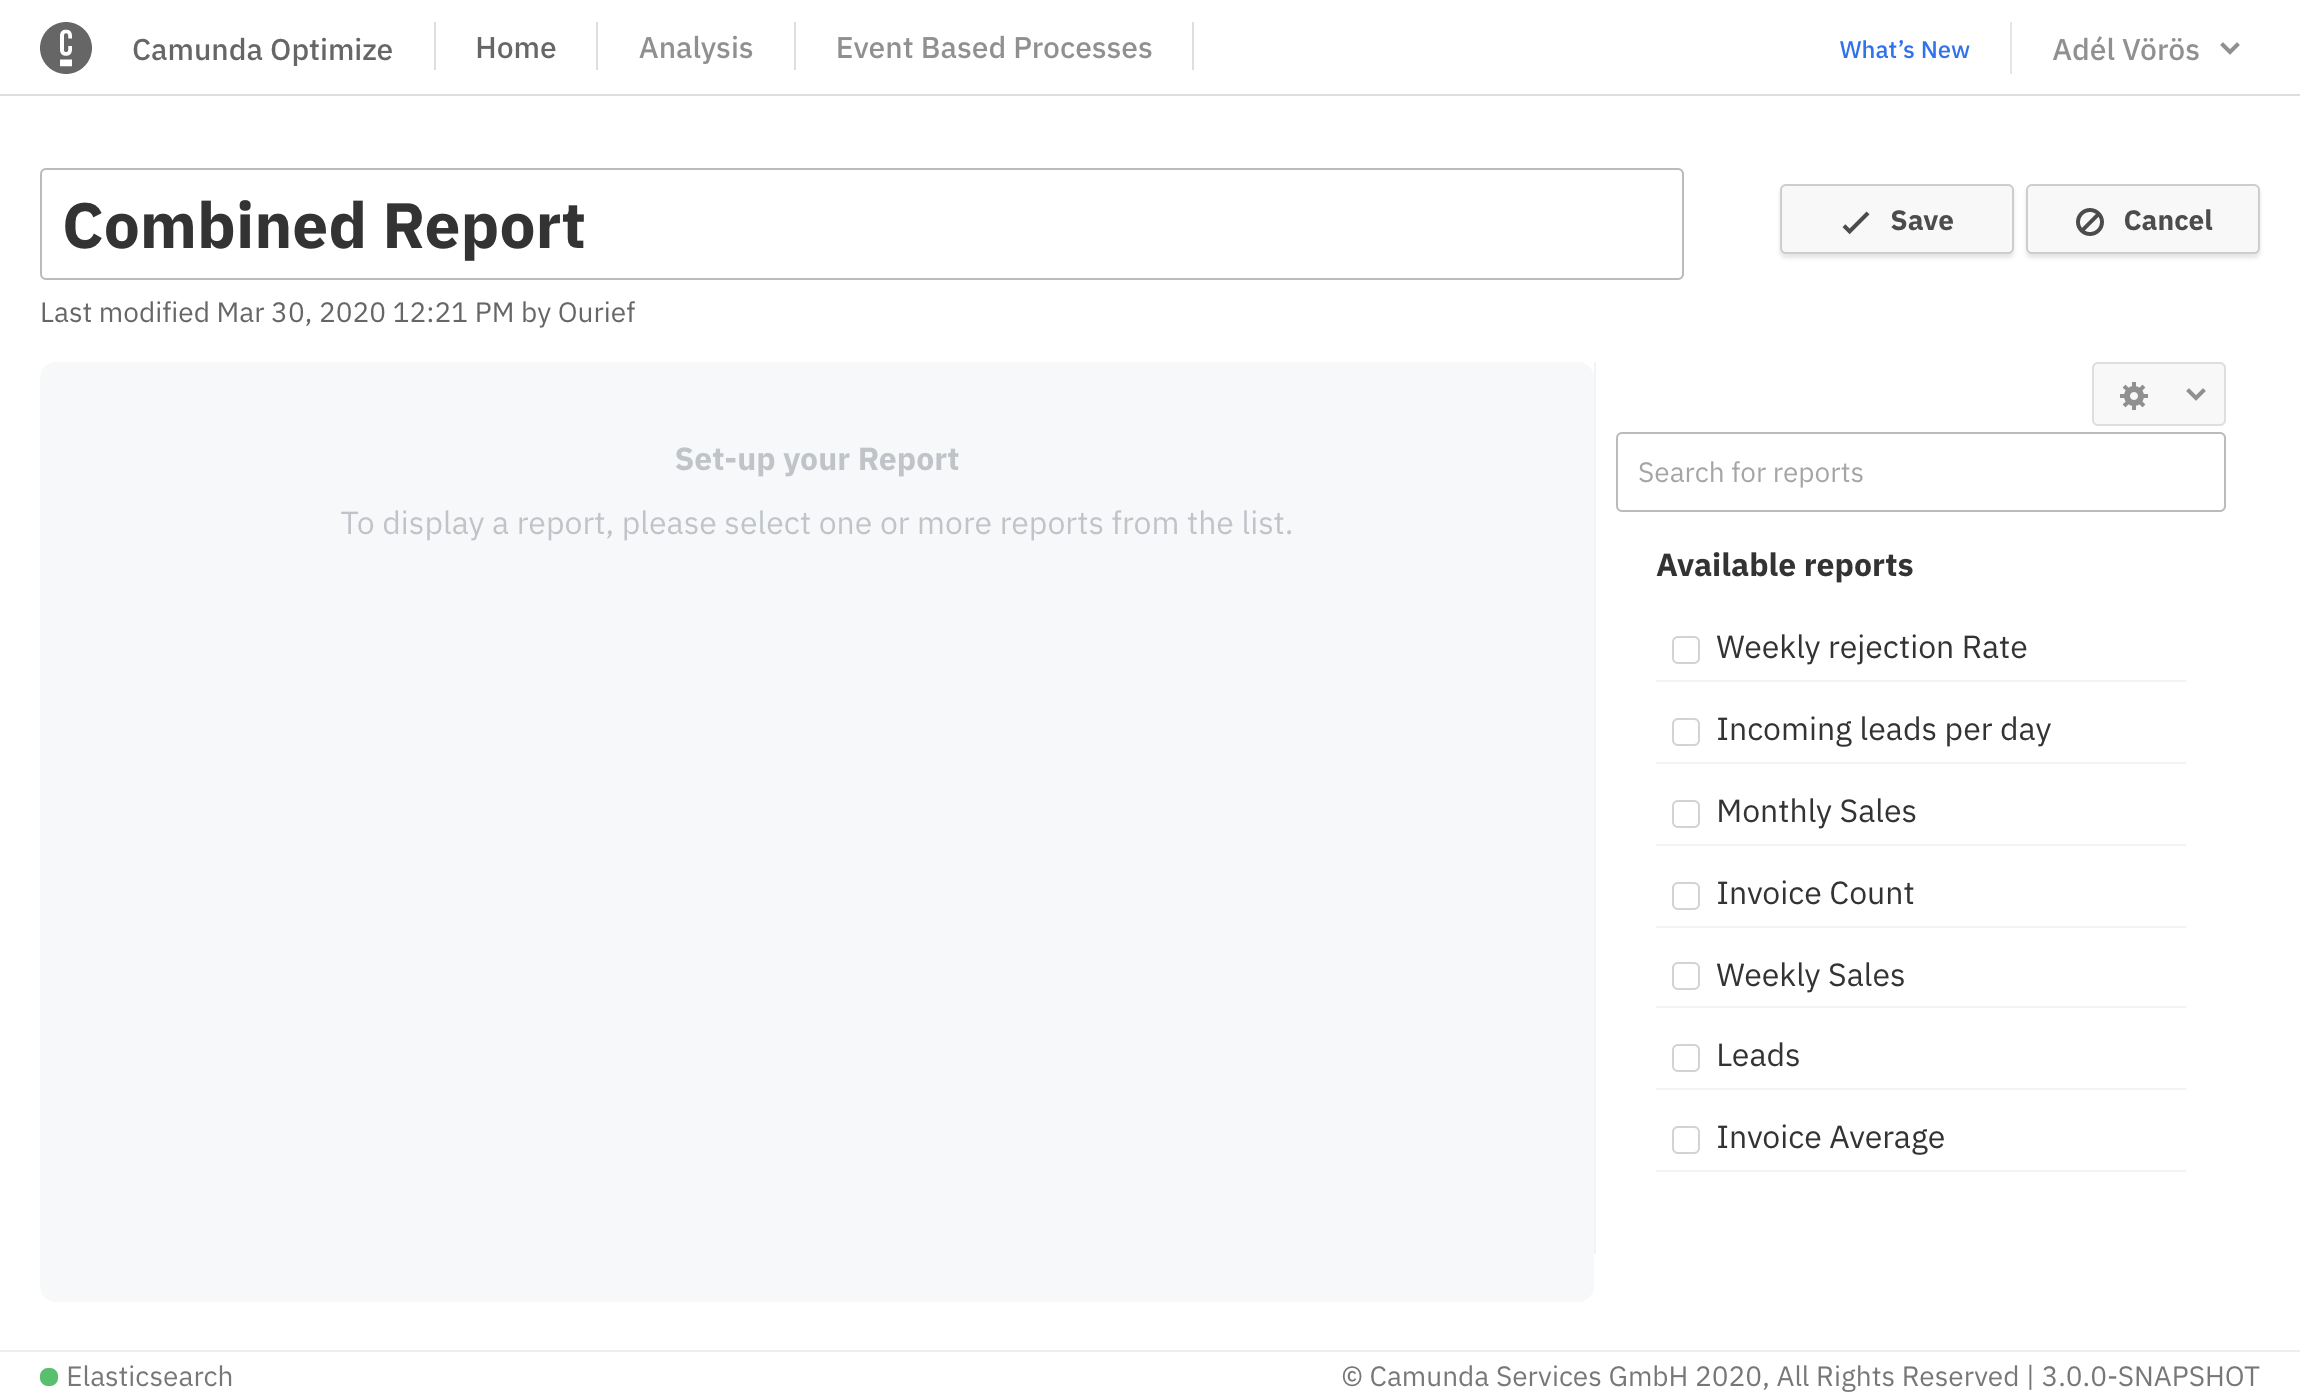Toggle the Weekly Sales checkbox

tap(1685, 975)
